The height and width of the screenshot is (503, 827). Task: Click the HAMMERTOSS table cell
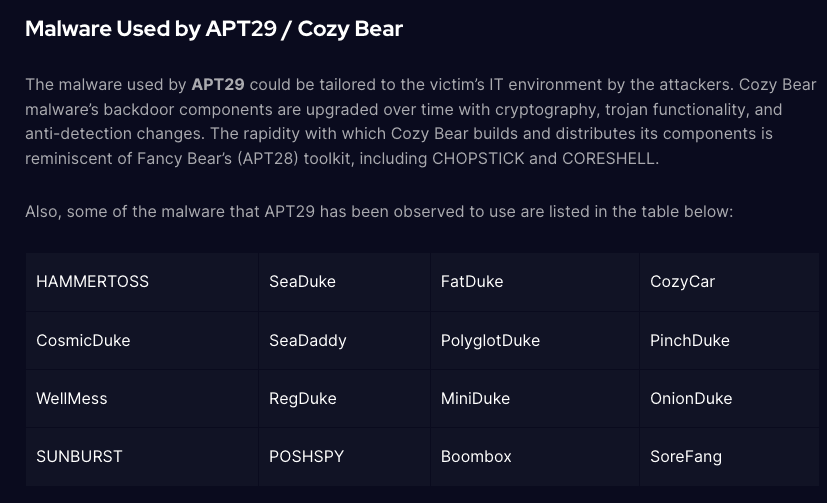(92, 282)
